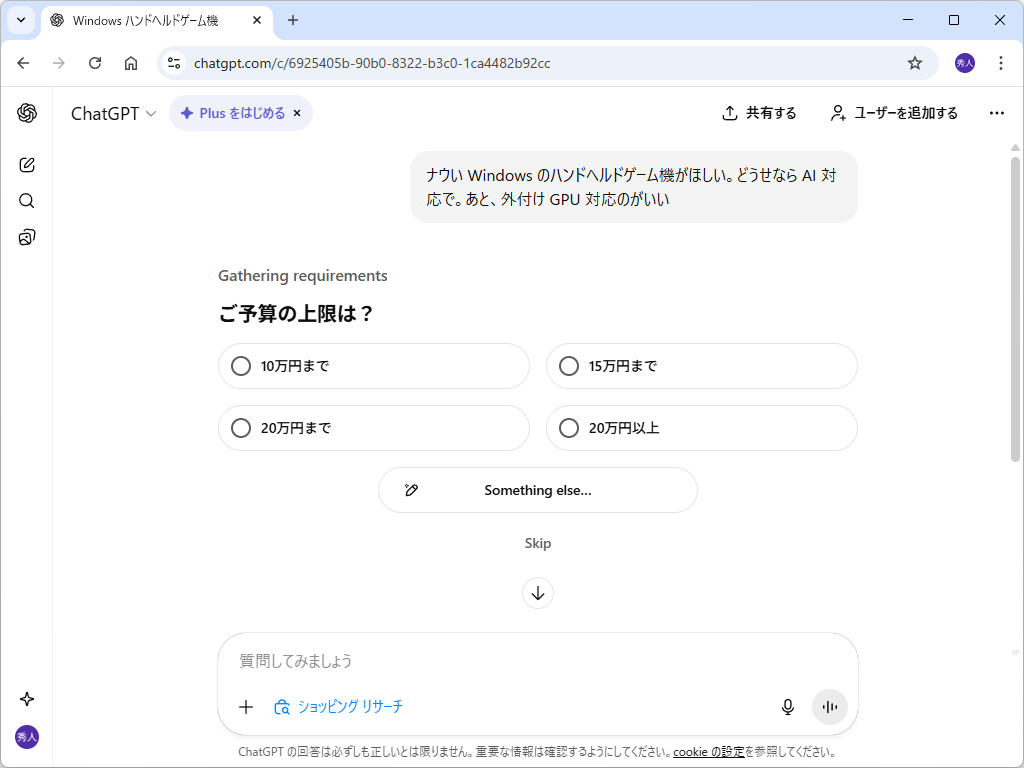
Task: Open chat search from the sidebar
Action: tap(26, 200)
